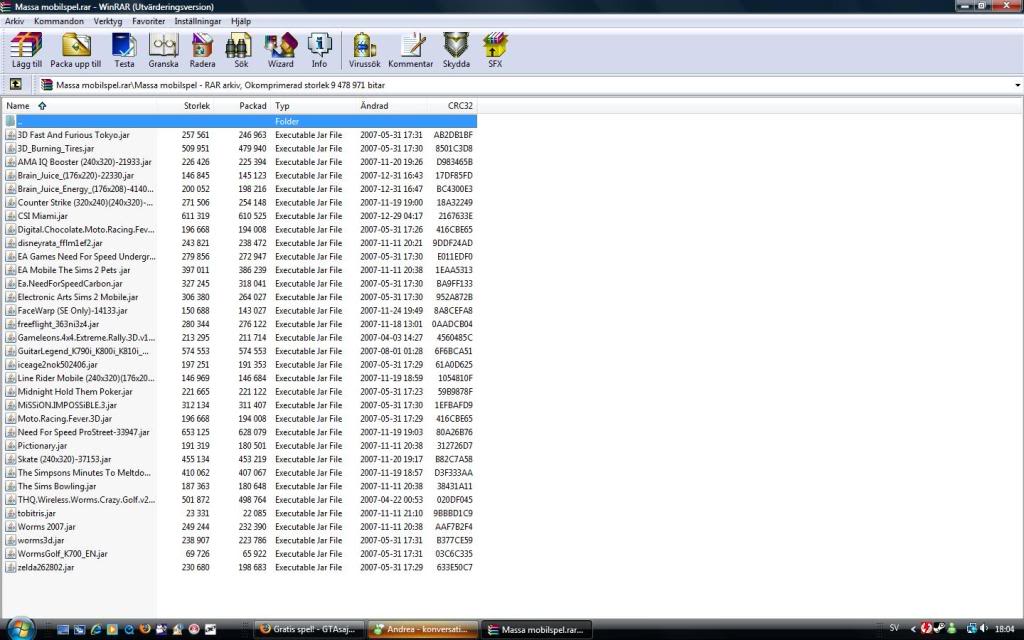Sort by the CRC32 column header
1024x640 pixels.
[452, 105]
